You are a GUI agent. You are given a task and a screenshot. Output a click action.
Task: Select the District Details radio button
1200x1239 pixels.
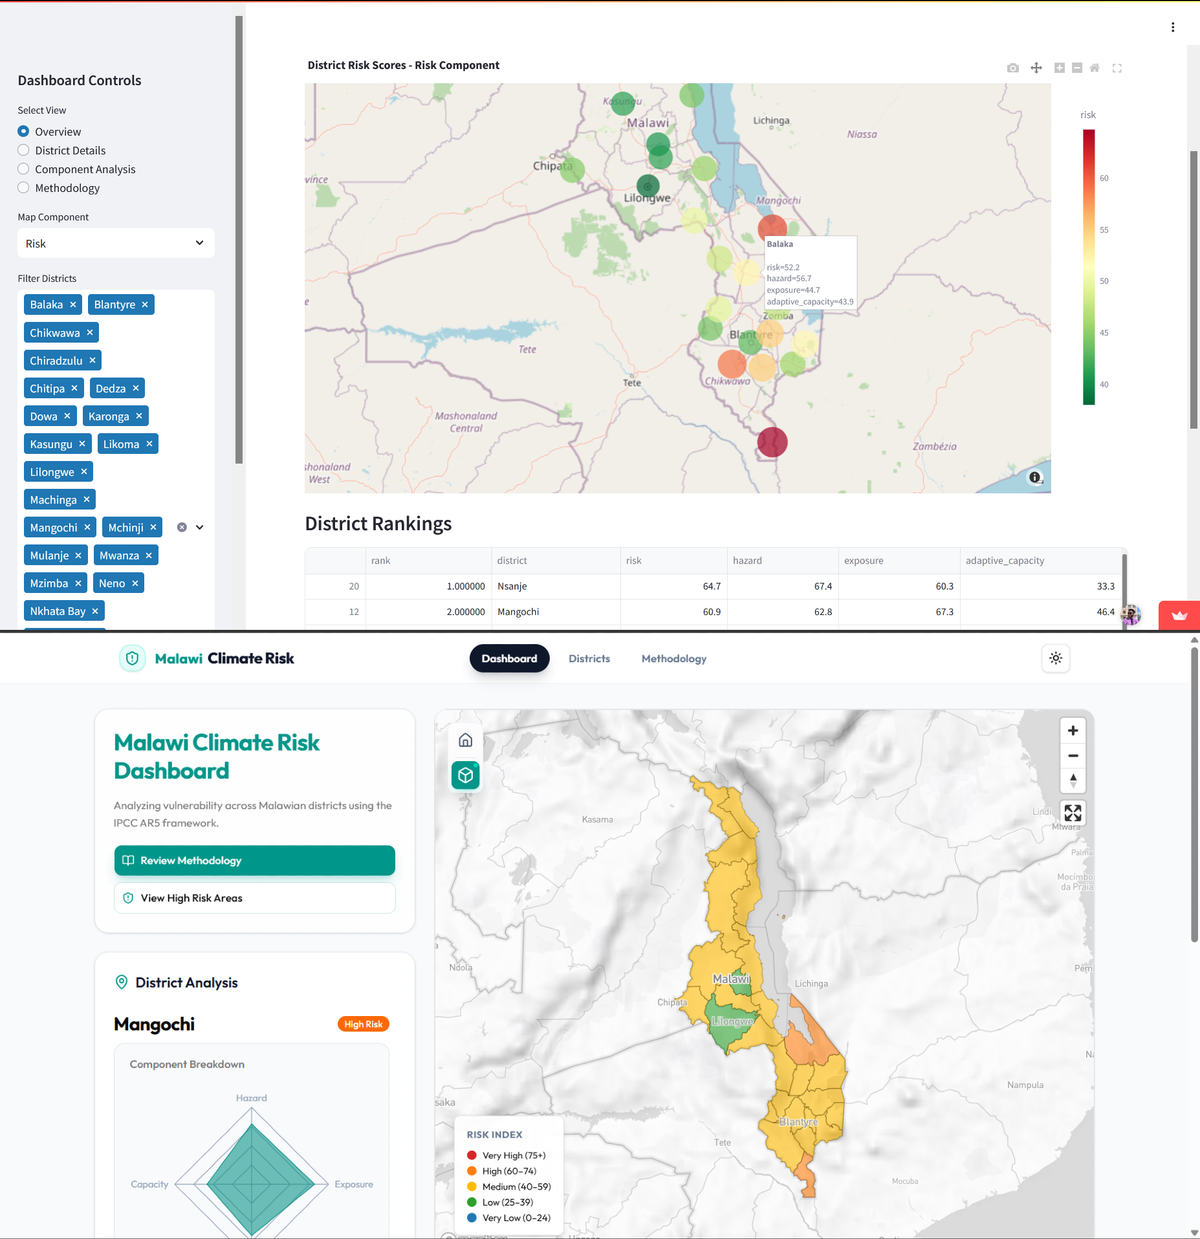point(22,150)
